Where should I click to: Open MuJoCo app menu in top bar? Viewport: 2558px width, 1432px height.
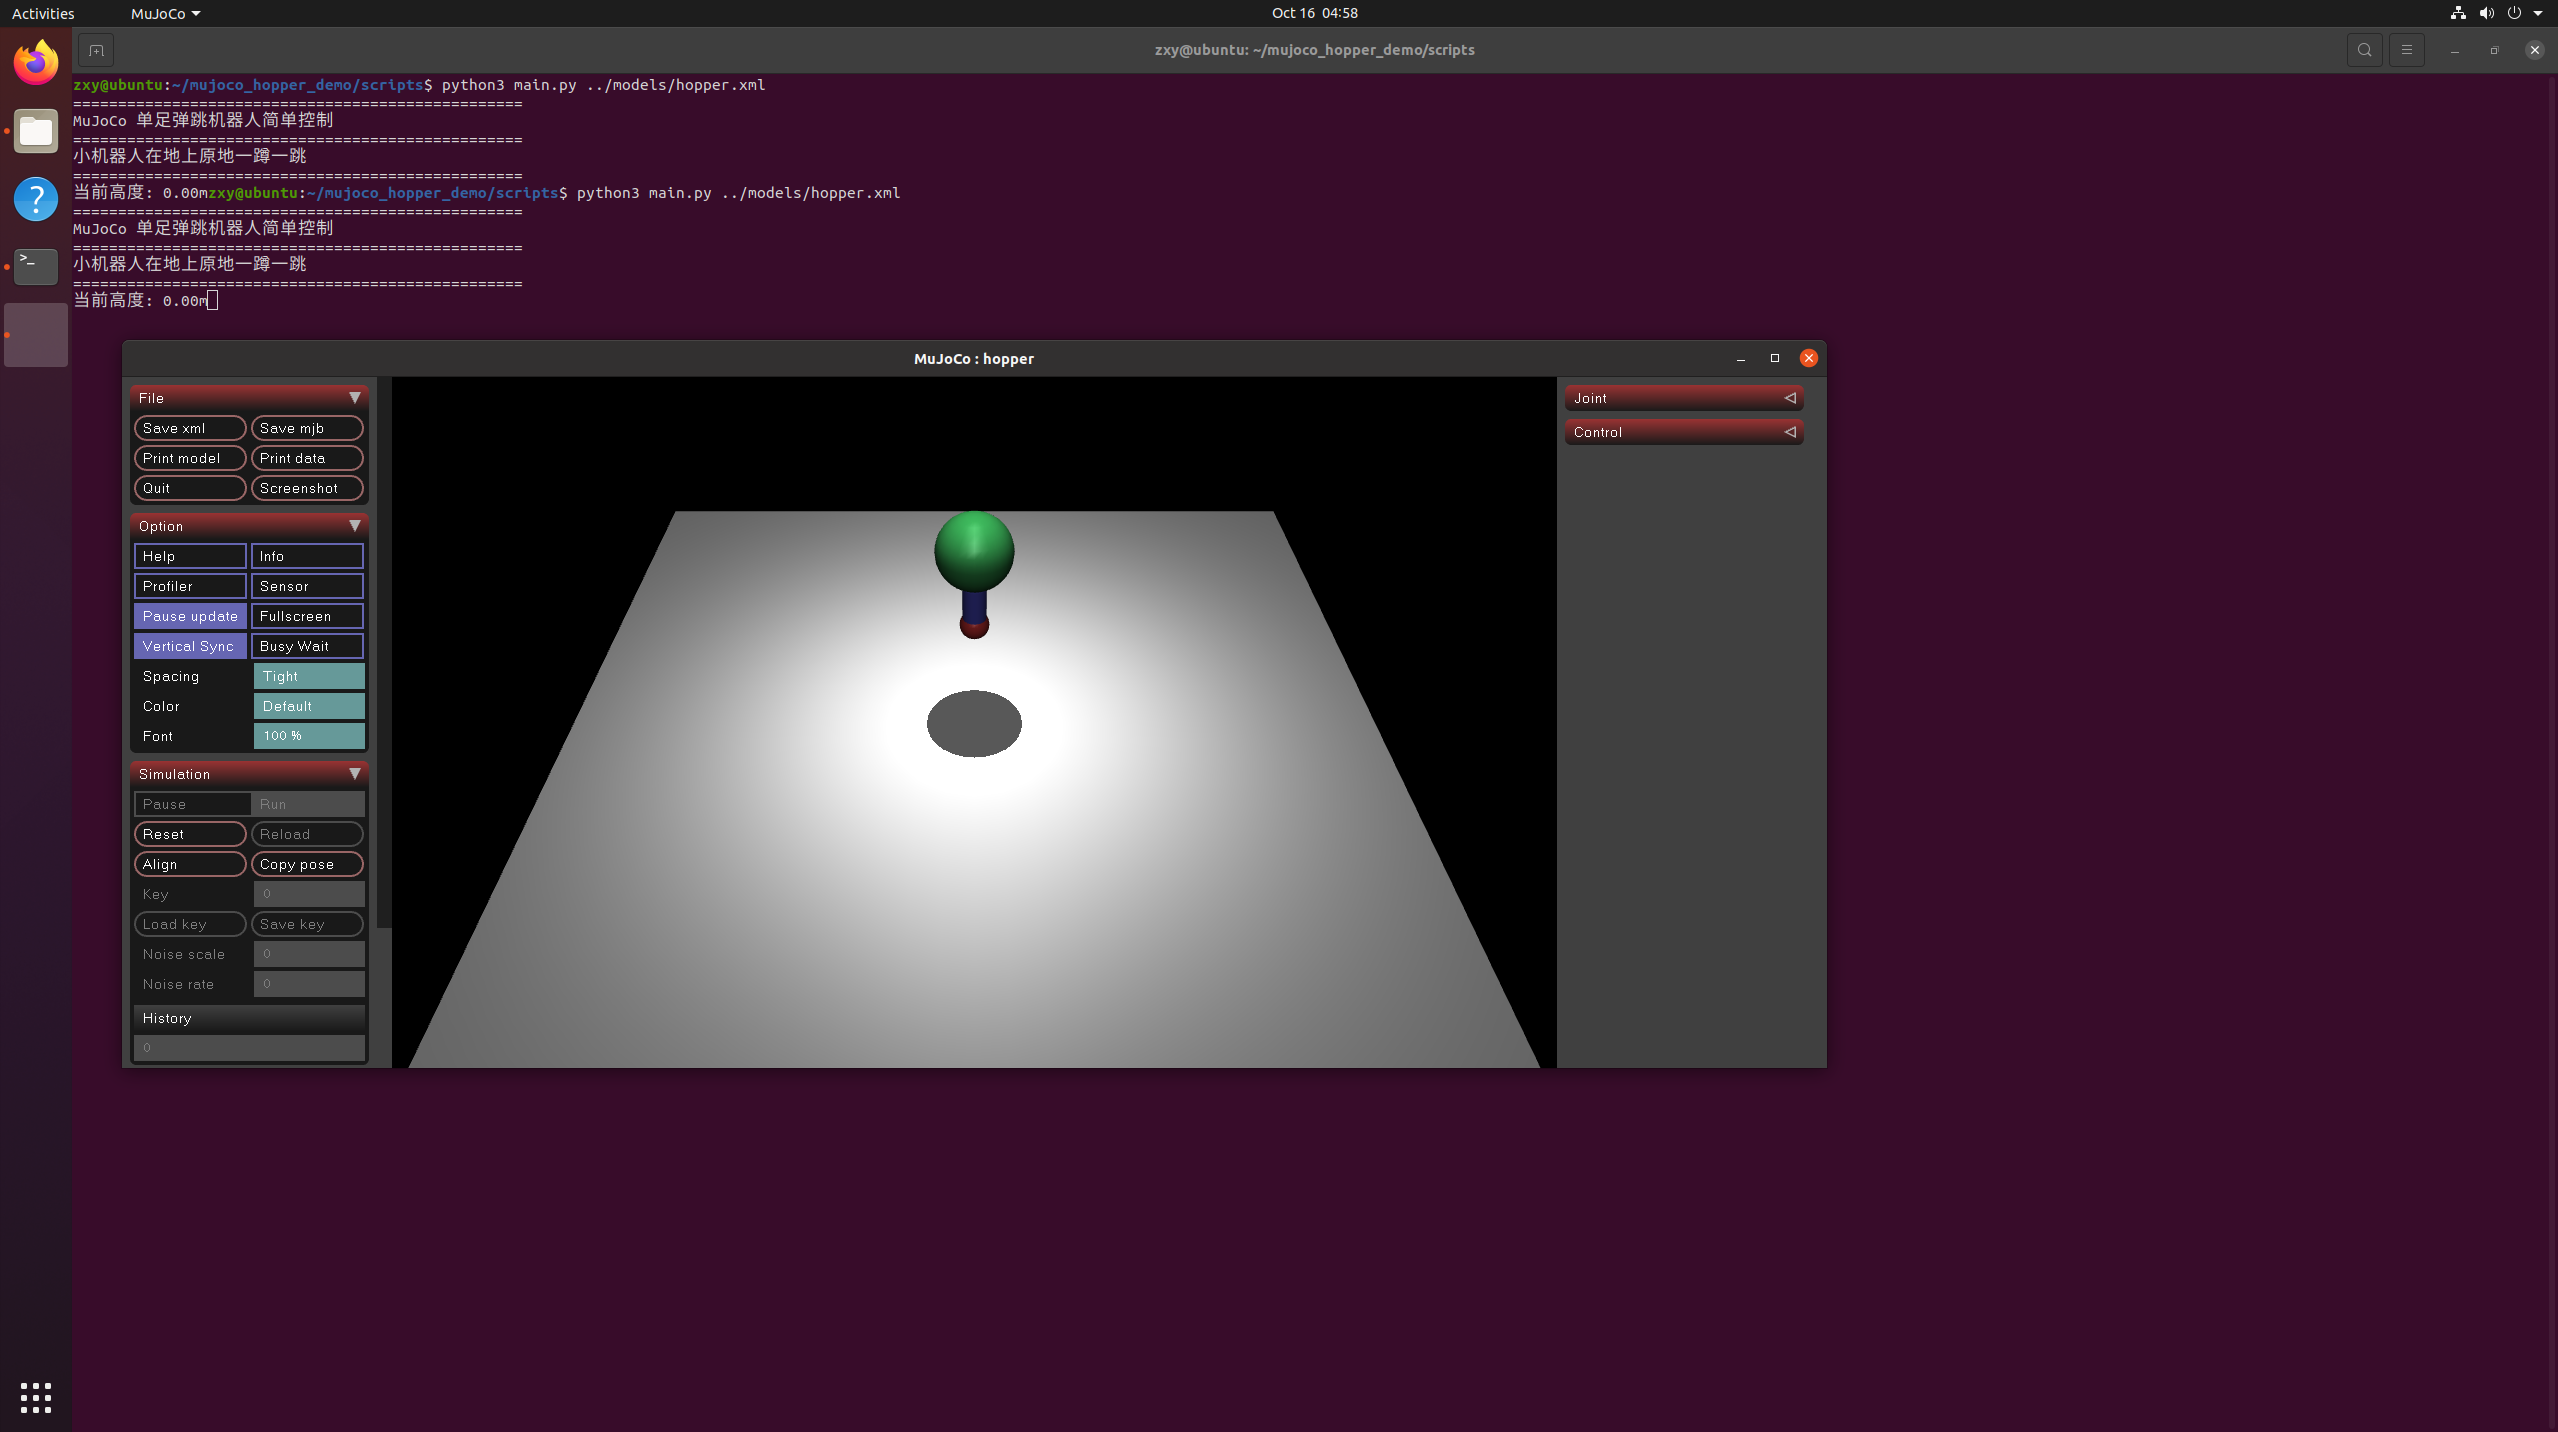[165, 13]
